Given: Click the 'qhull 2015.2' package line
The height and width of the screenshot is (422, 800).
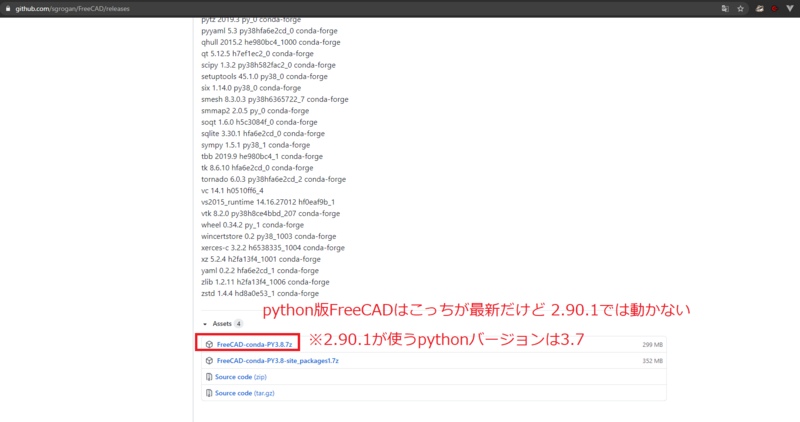Looking at the screenshot, I should click(271, 42).
